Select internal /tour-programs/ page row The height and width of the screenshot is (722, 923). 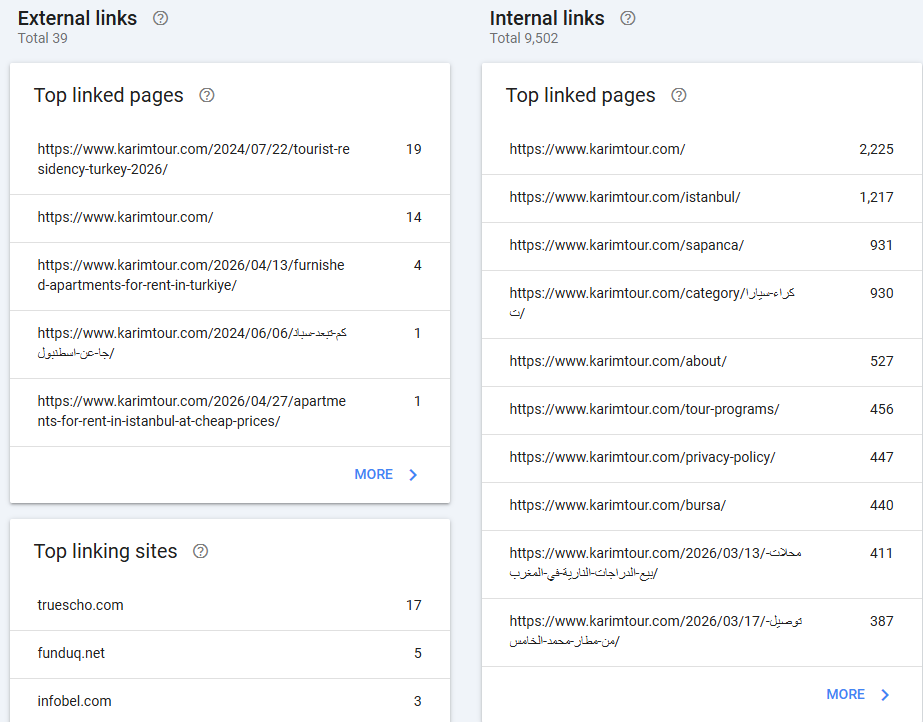[702, 410]
